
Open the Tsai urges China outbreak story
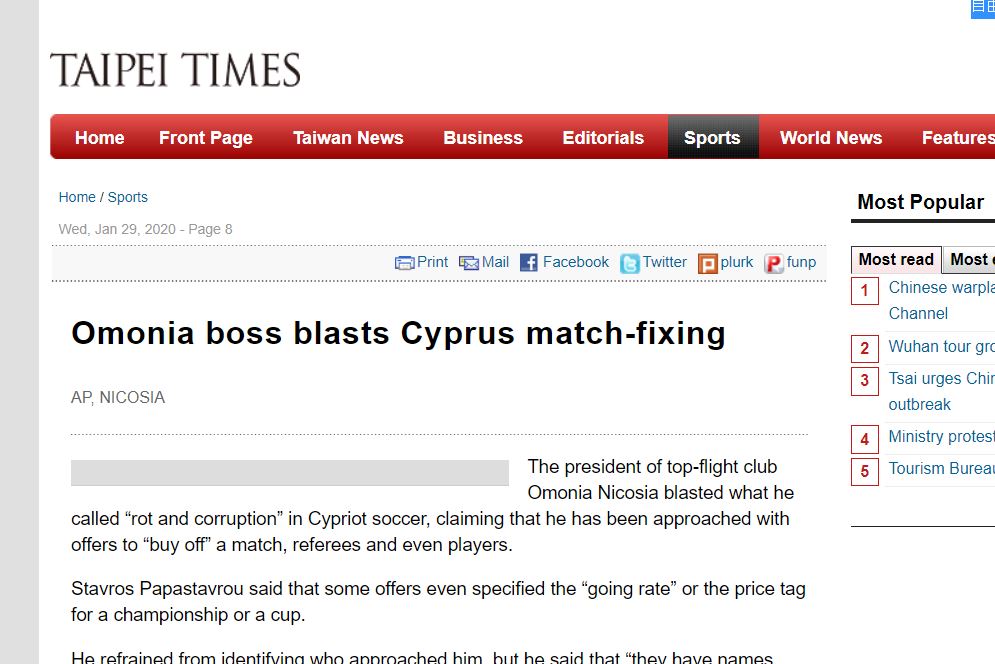942,391
